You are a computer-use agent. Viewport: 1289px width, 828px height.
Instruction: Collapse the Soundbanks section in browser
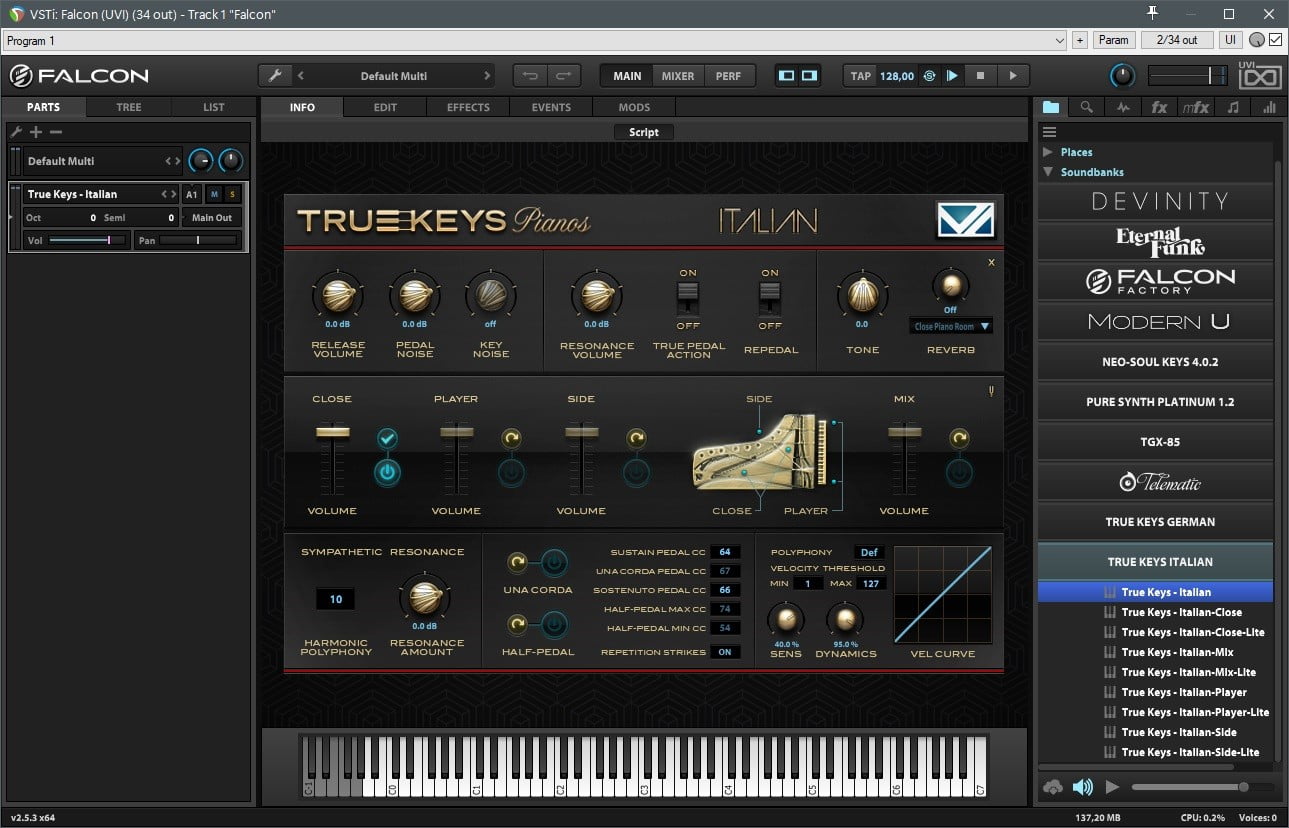[x=1048, y=172]
